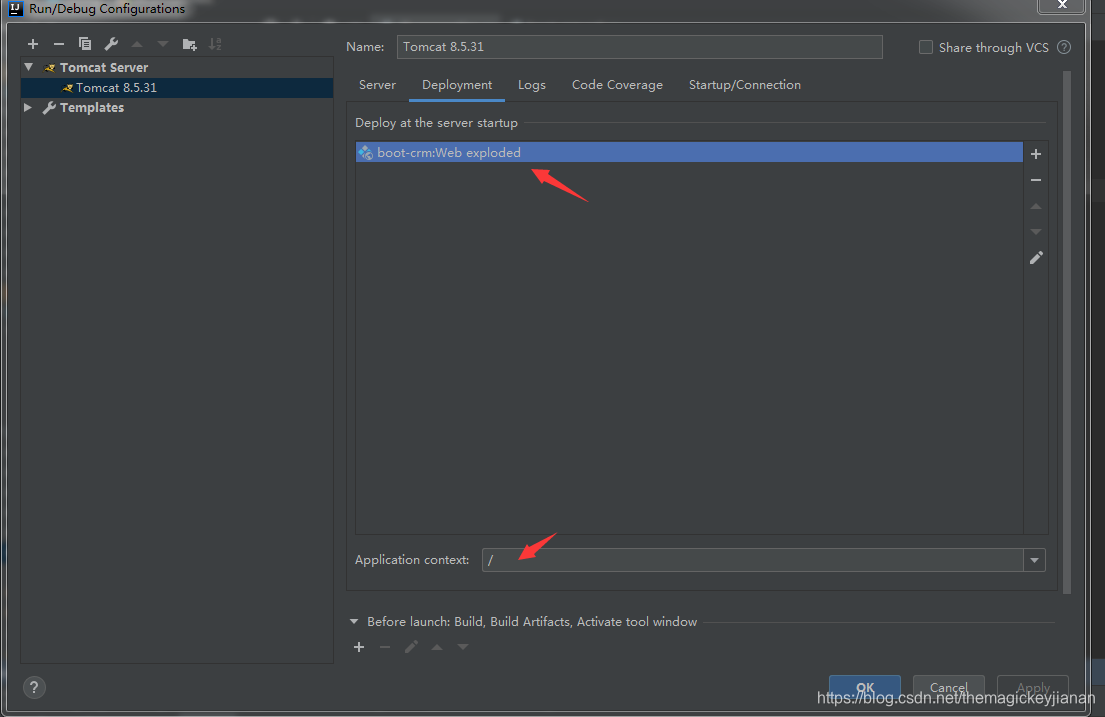Add a new run configuration
Viewport: 1105px width, 717px height.
[32, 44]
